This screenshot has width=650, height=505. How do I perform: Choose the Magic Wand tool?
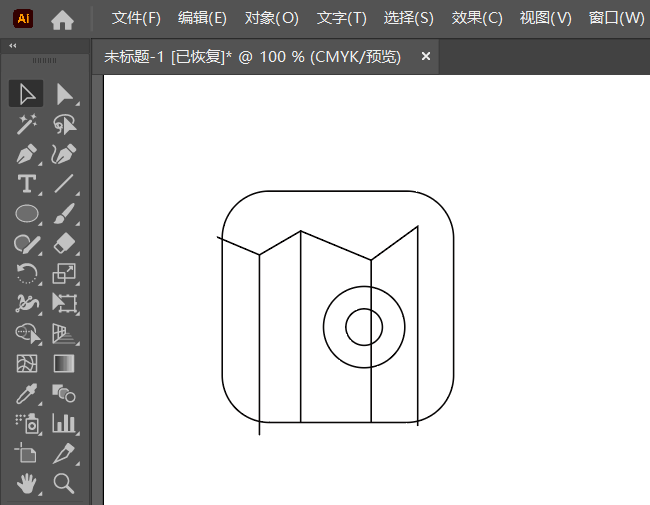pyautogui.click(x=27, y=124)
